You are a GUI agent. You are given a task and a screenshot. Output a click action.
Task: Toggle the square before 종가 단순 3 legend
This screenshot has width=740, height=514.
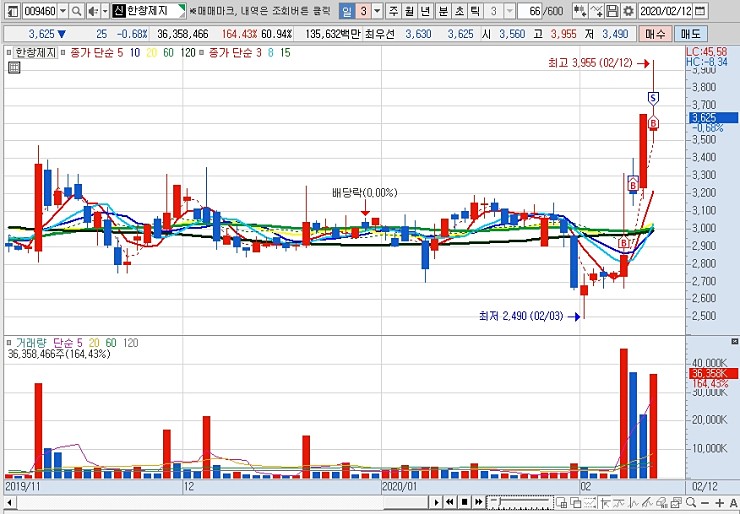[202, 53]
